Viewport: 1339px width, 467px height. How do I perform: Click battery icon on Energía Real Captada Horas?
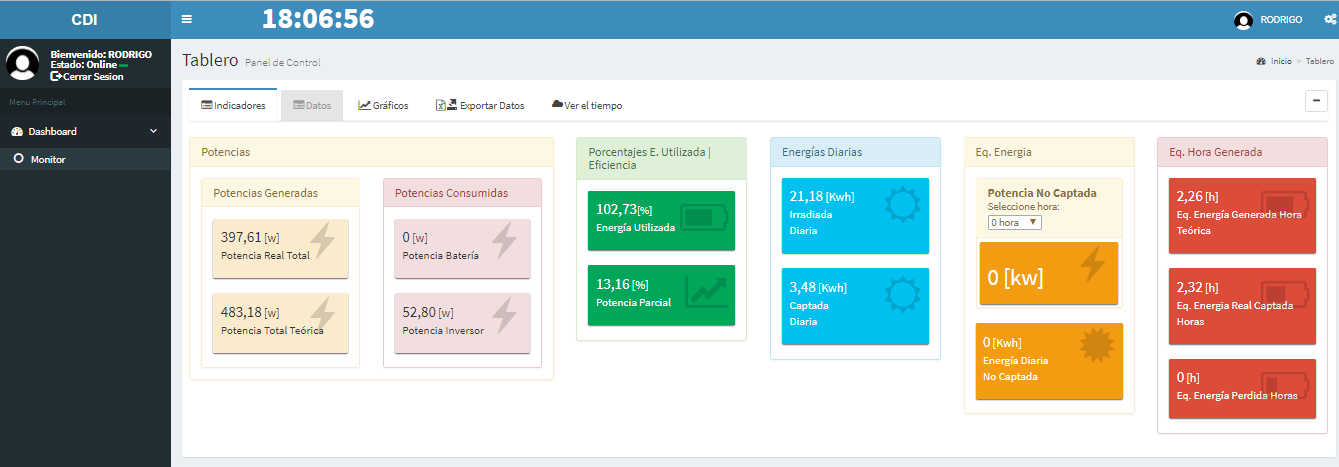1284,294
